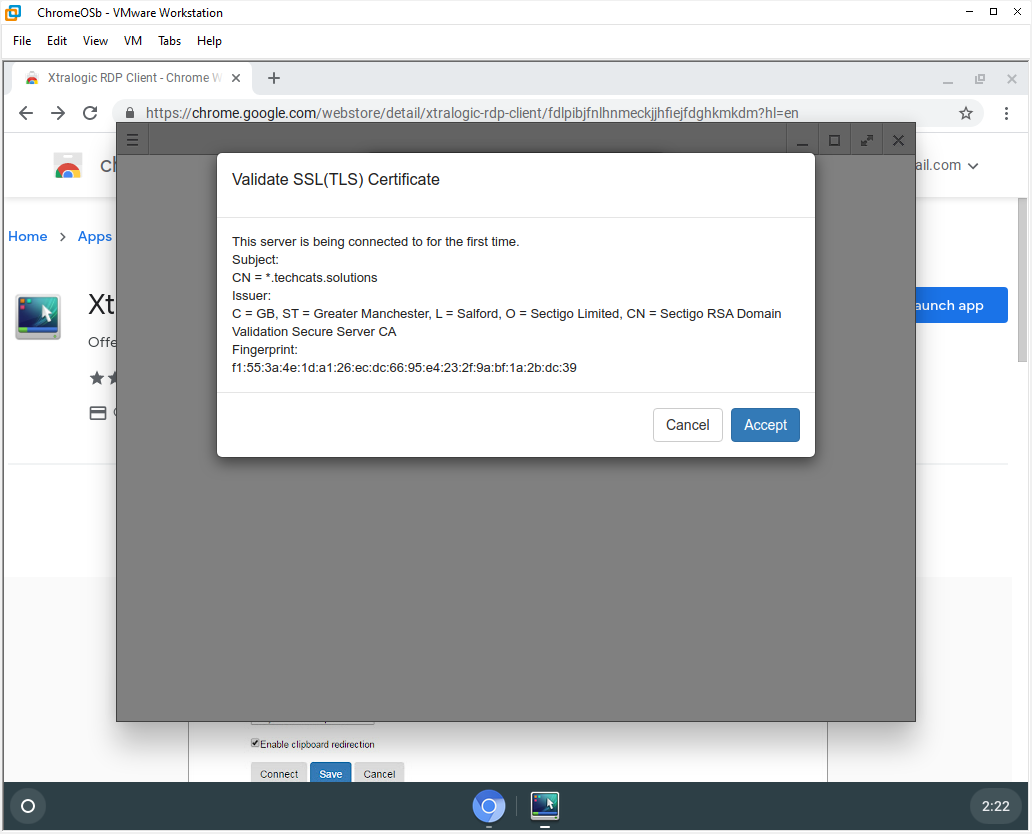
Task: Open the VMware VM menu
Action: [132, 41]
